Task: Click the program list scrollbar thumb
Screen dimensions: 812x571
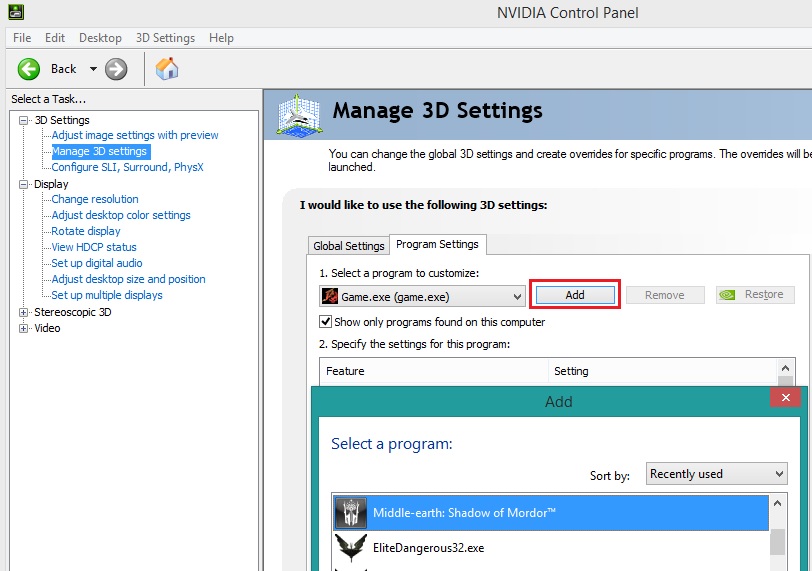Action: pos(777,542)
